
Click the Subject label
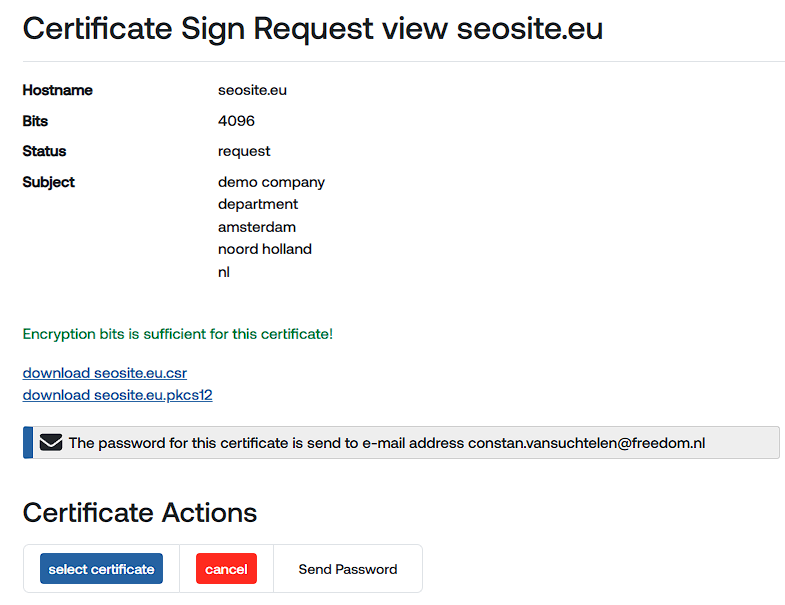48,182
